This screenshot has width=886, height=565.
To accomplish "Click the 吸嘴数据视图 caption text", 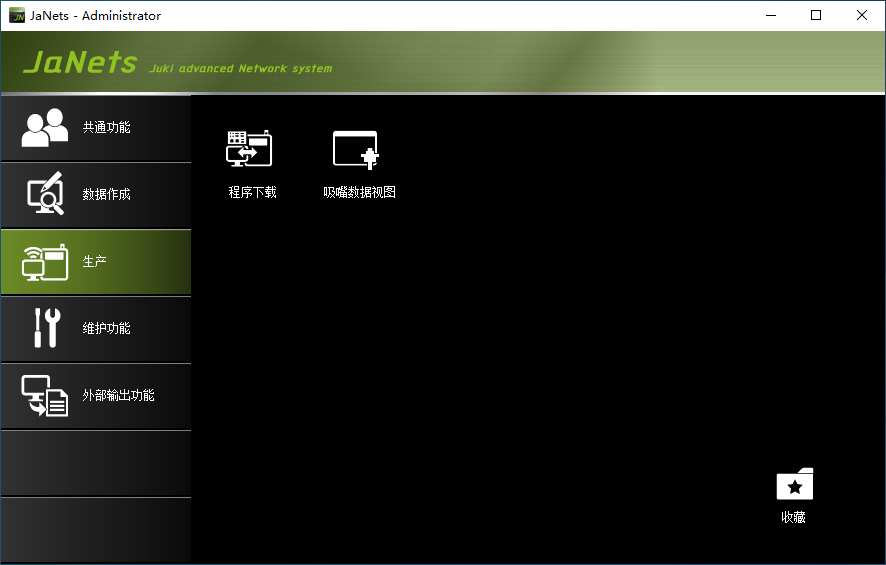I will [x=359, y=192].
